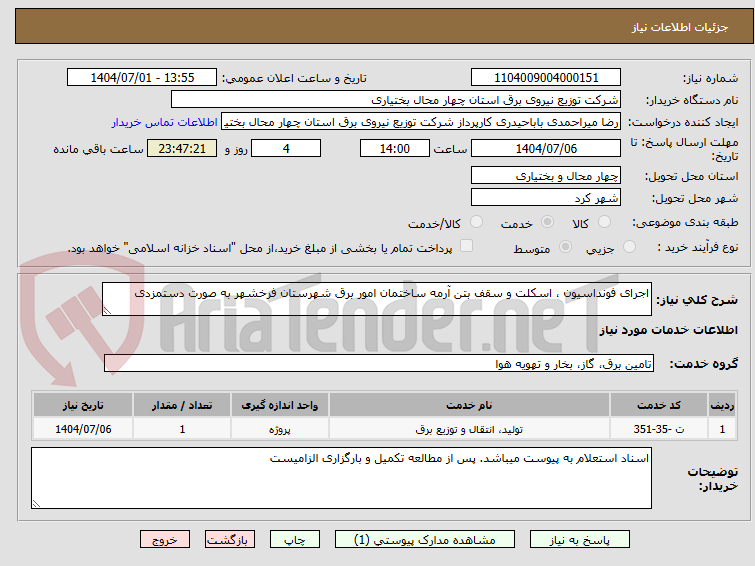Image resolution: width=755 pixels, height=566 pixels.
Task: Click the table date cell 1404/07/06
Action: point(83,429)
